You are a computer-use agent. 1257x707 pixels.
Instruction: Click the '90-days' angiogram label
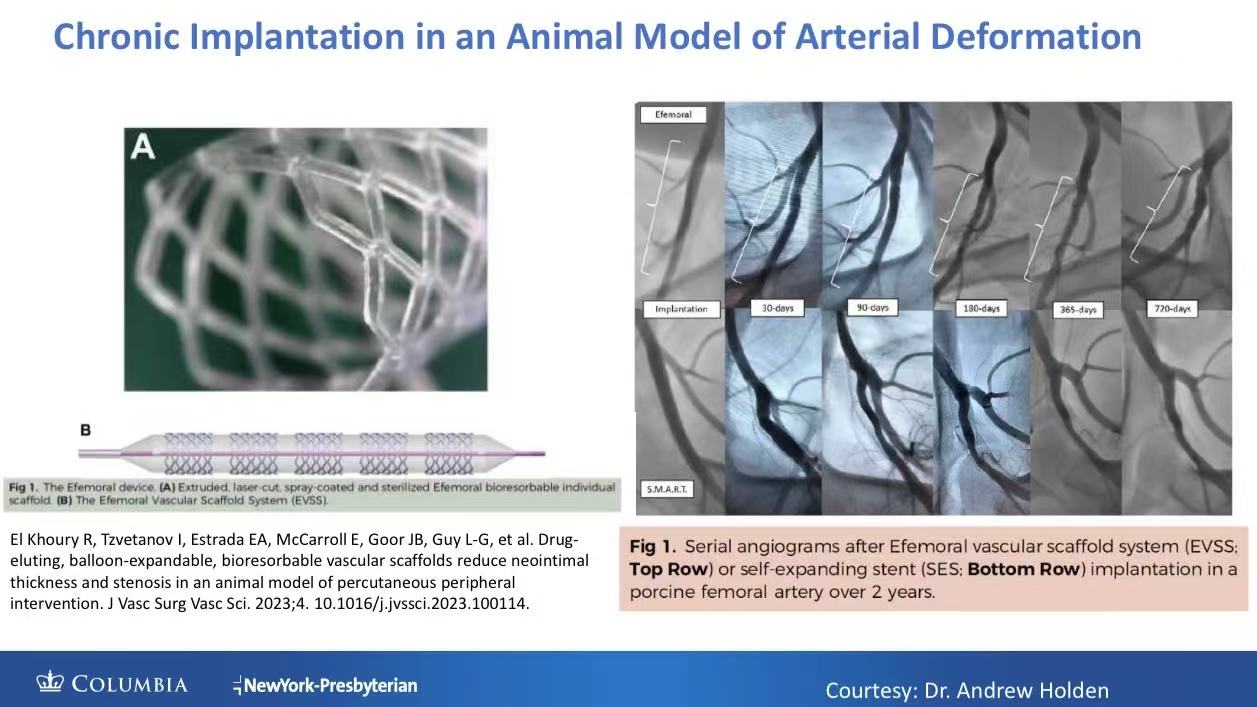tap(872, 307)
